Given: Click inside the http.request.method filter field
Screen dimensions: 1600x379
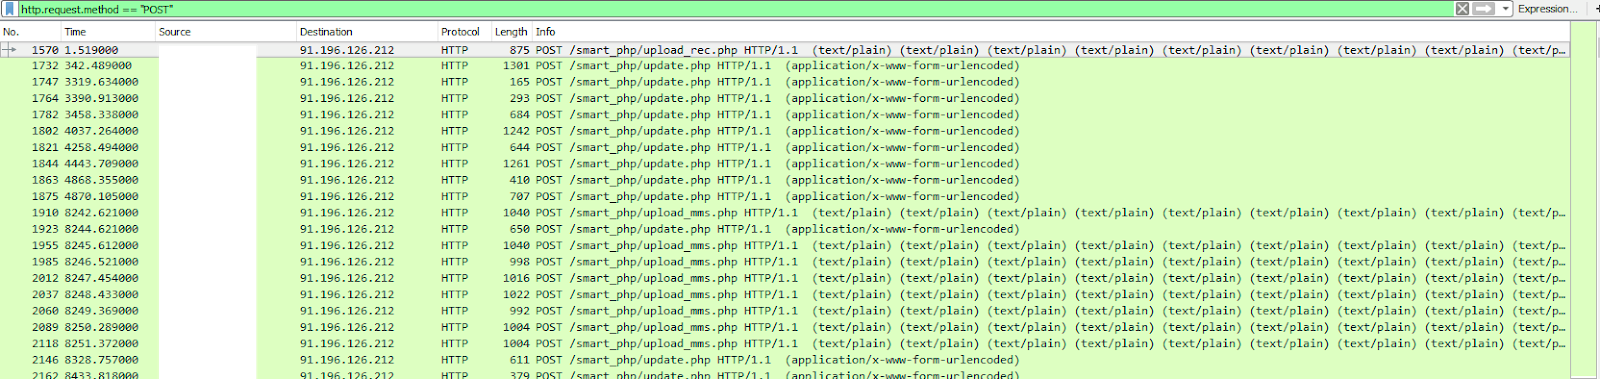Looking at the screenshot, I should (735, 9).
